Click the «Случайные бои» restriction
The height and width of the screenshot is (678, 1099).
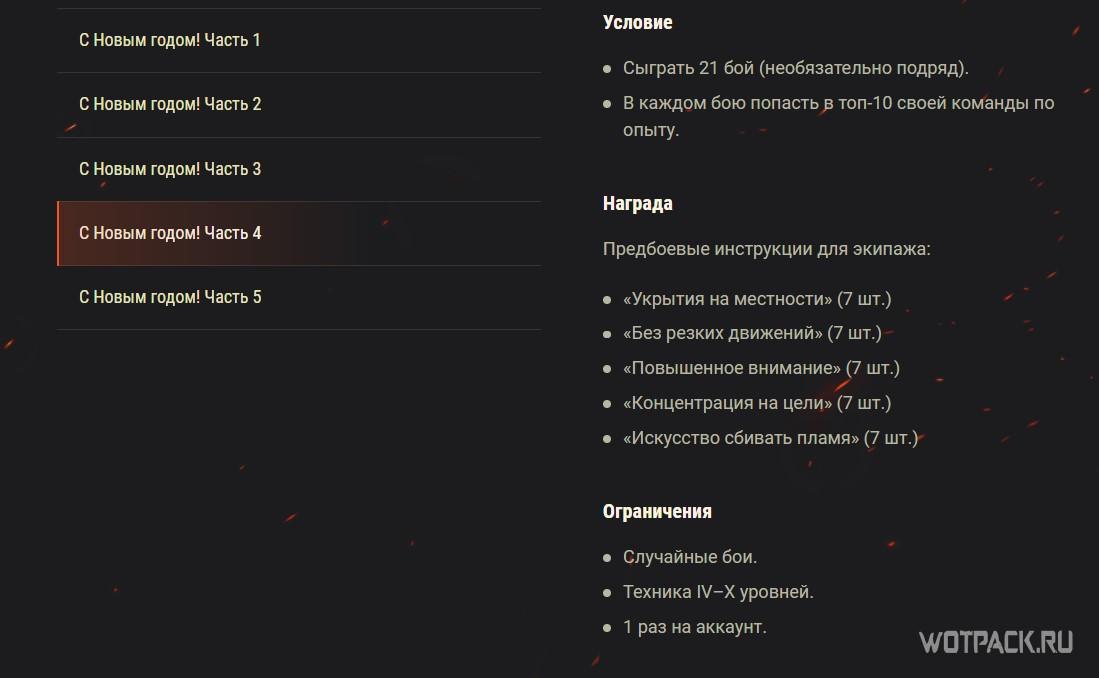[689, 557]
